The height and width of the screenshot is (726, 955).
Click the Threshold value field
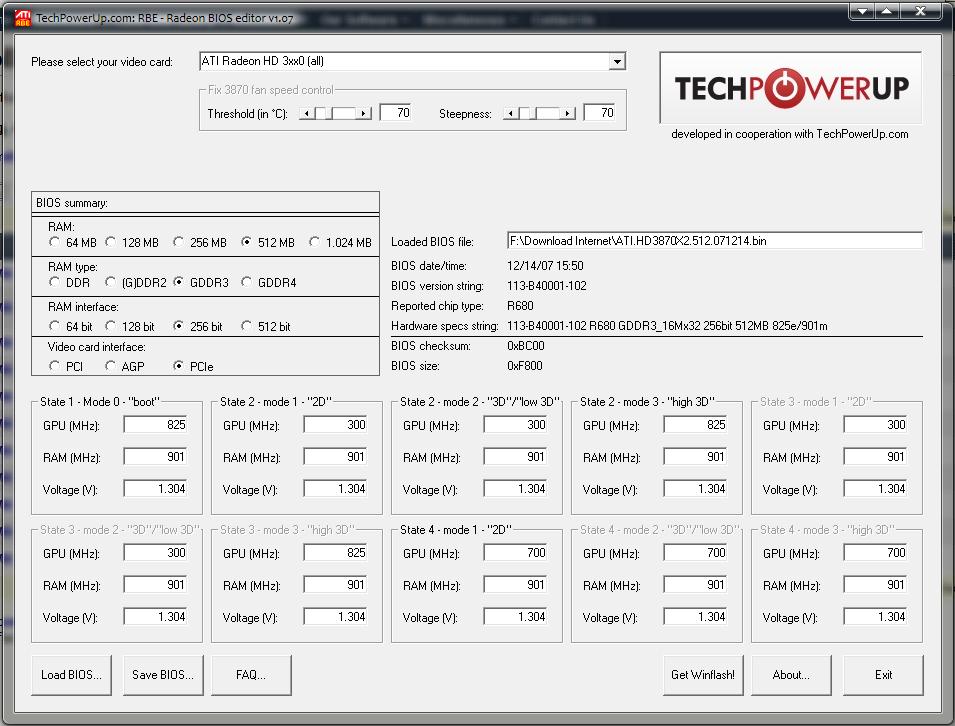coord(396,113)
